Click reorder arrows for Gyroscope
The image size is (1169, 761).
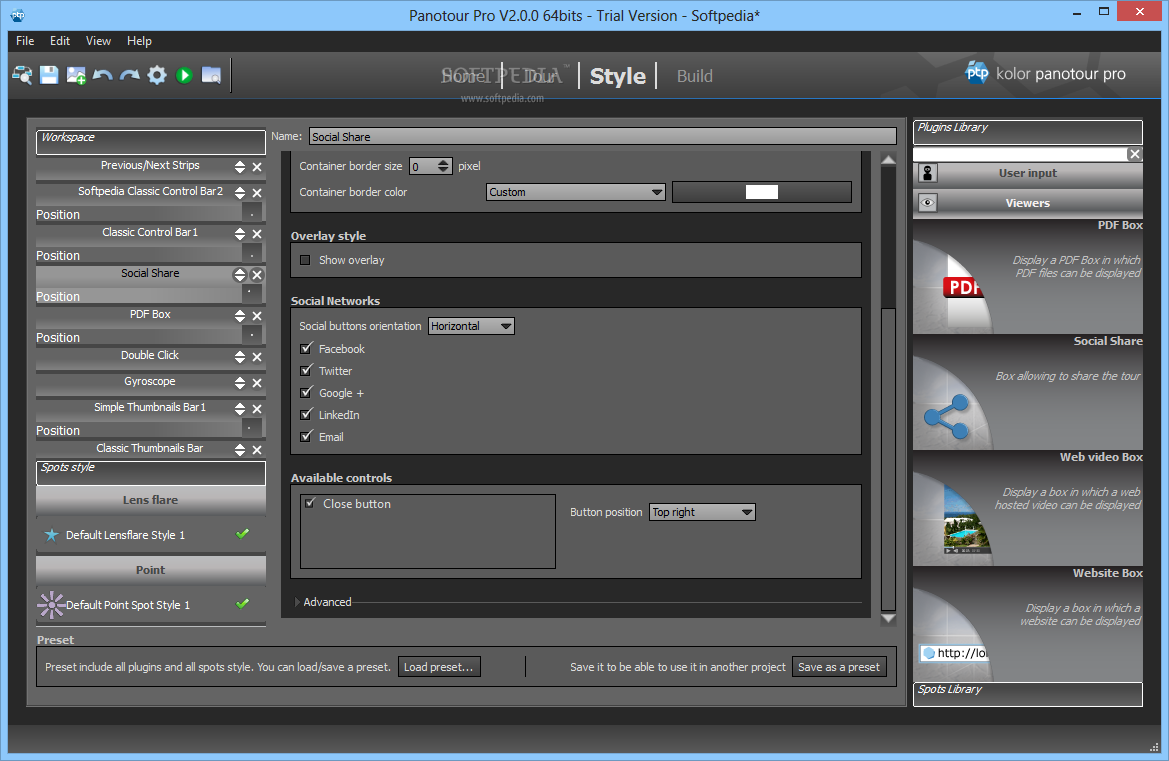(240, 383)
